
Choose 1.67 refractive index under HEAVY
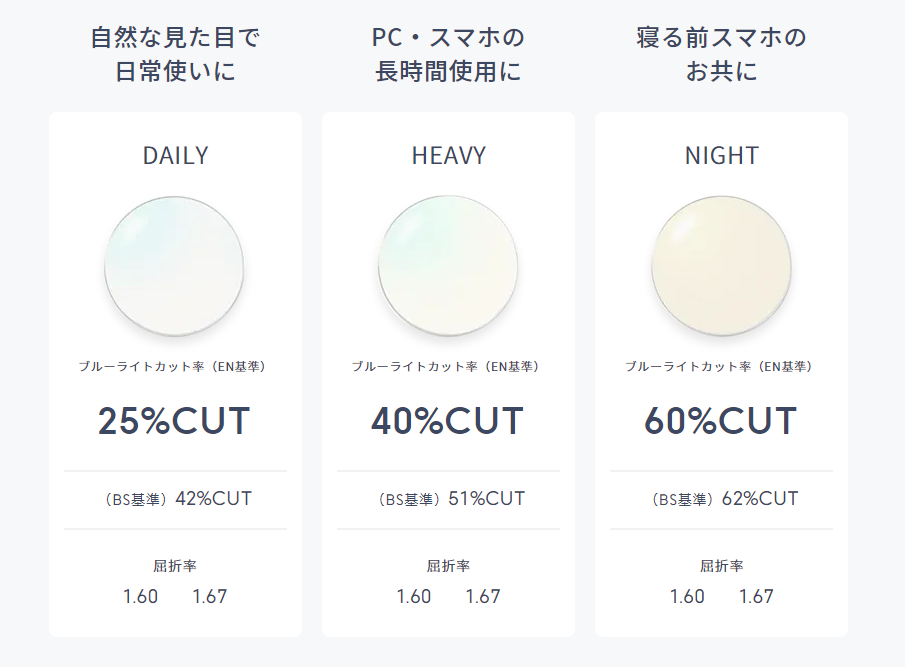click(x=483, y=596)
